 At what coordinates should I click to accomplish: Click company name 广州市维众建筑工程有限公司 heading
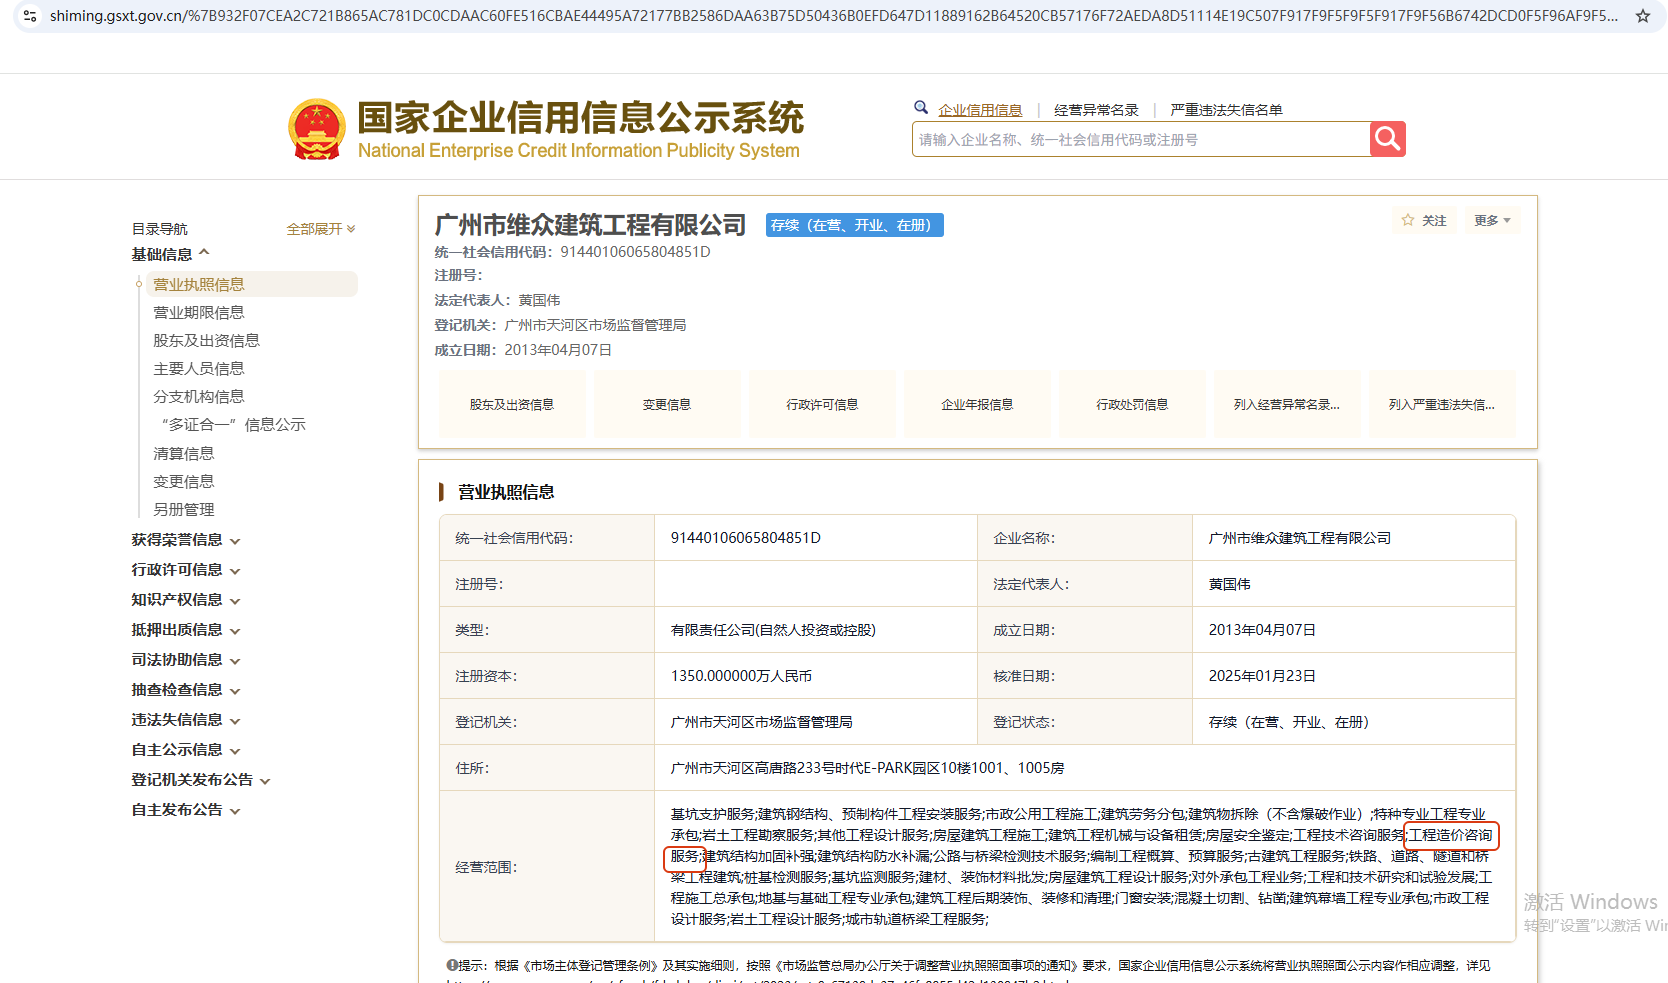tap(591, 225)
